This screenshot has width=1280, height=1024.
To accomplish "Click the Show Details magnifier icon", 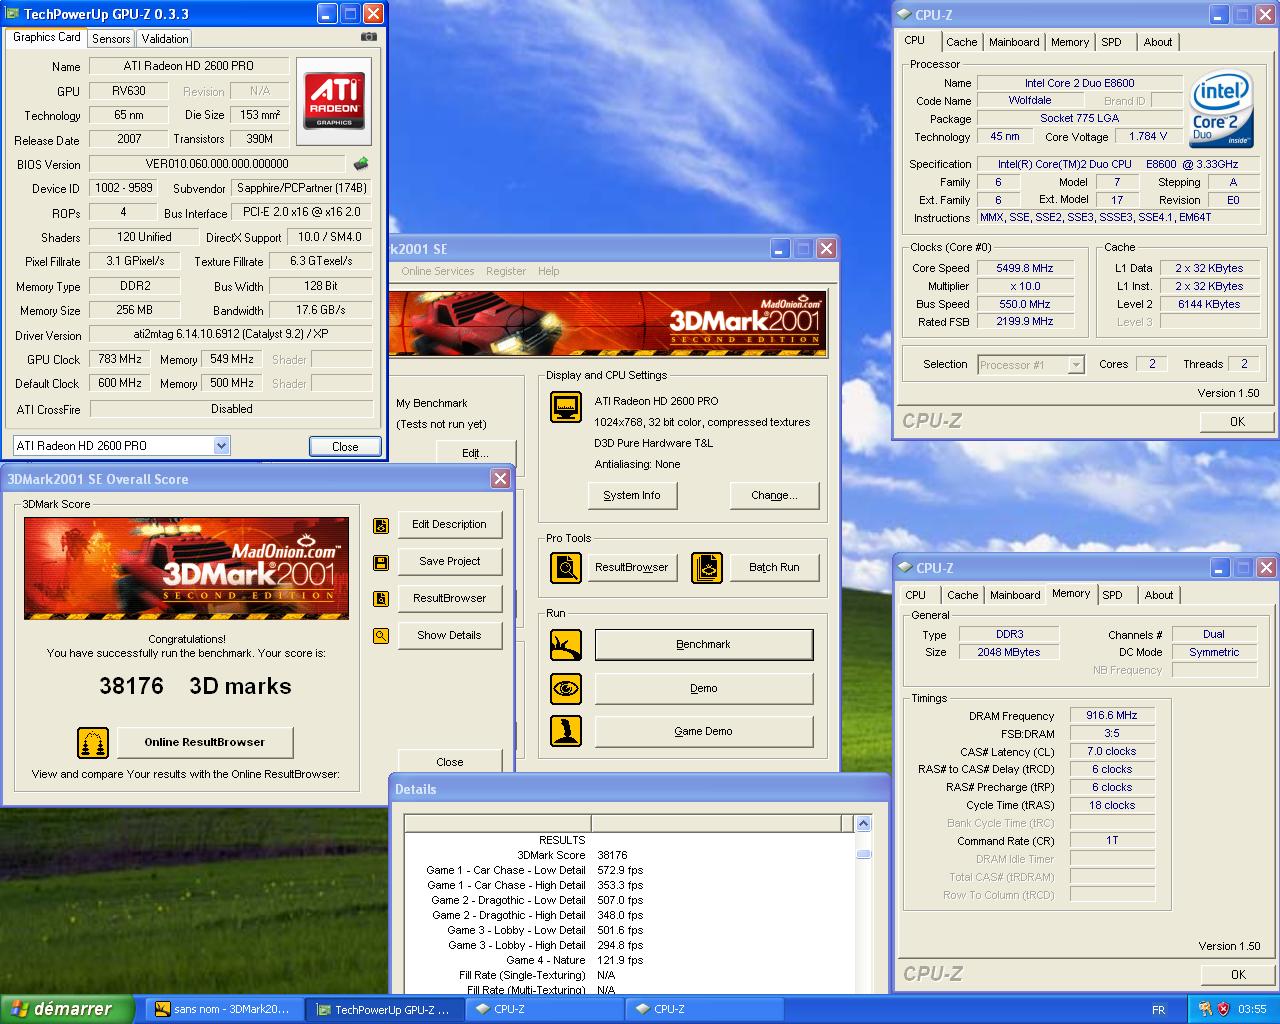I will pyautogui.click(x=381, y=636).
